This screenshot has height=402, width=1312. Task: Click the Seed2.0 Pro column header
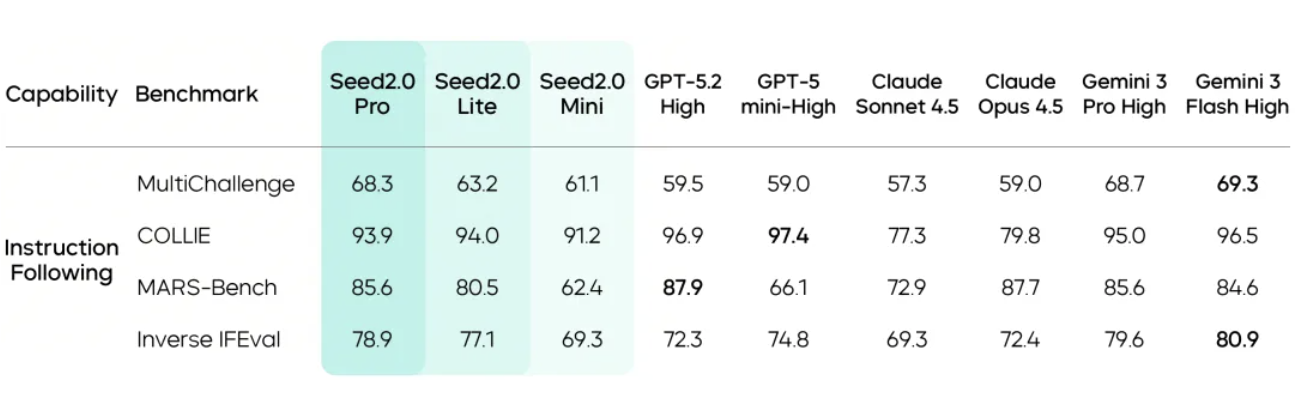372,93
